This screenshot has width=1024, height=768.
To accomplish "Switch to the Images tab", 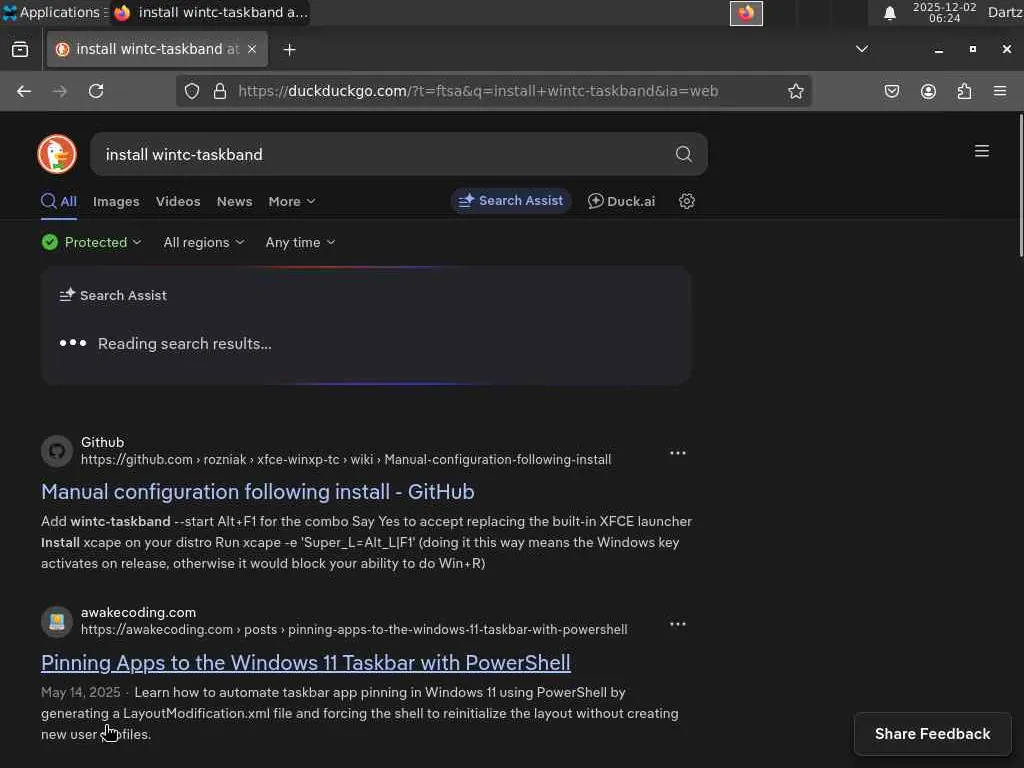I will (x=116, y=202).
